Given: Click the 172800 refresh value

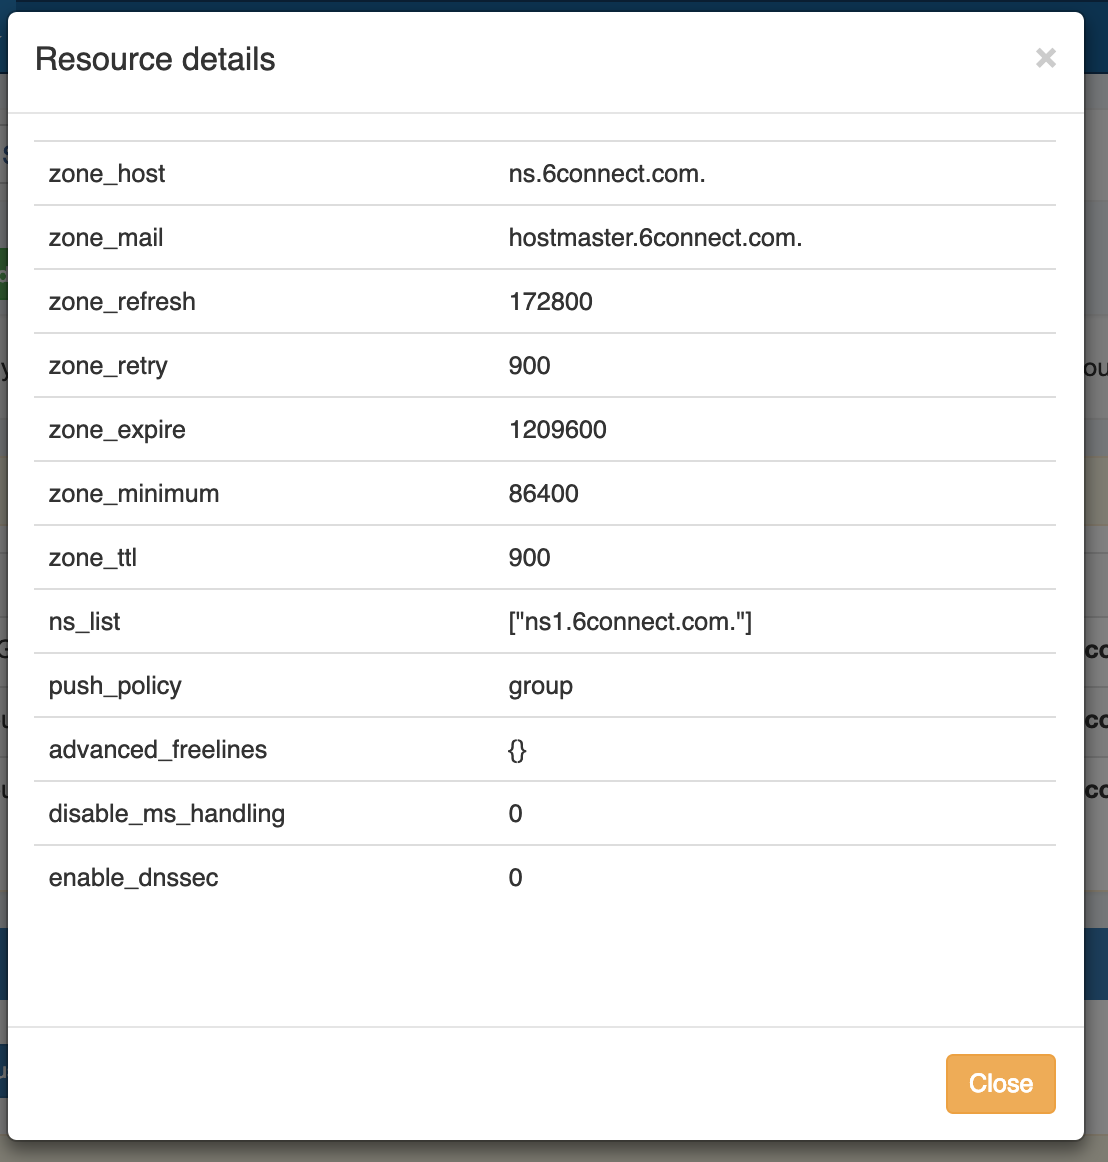Looking at the screenshot, I should [x=550, y=302].
